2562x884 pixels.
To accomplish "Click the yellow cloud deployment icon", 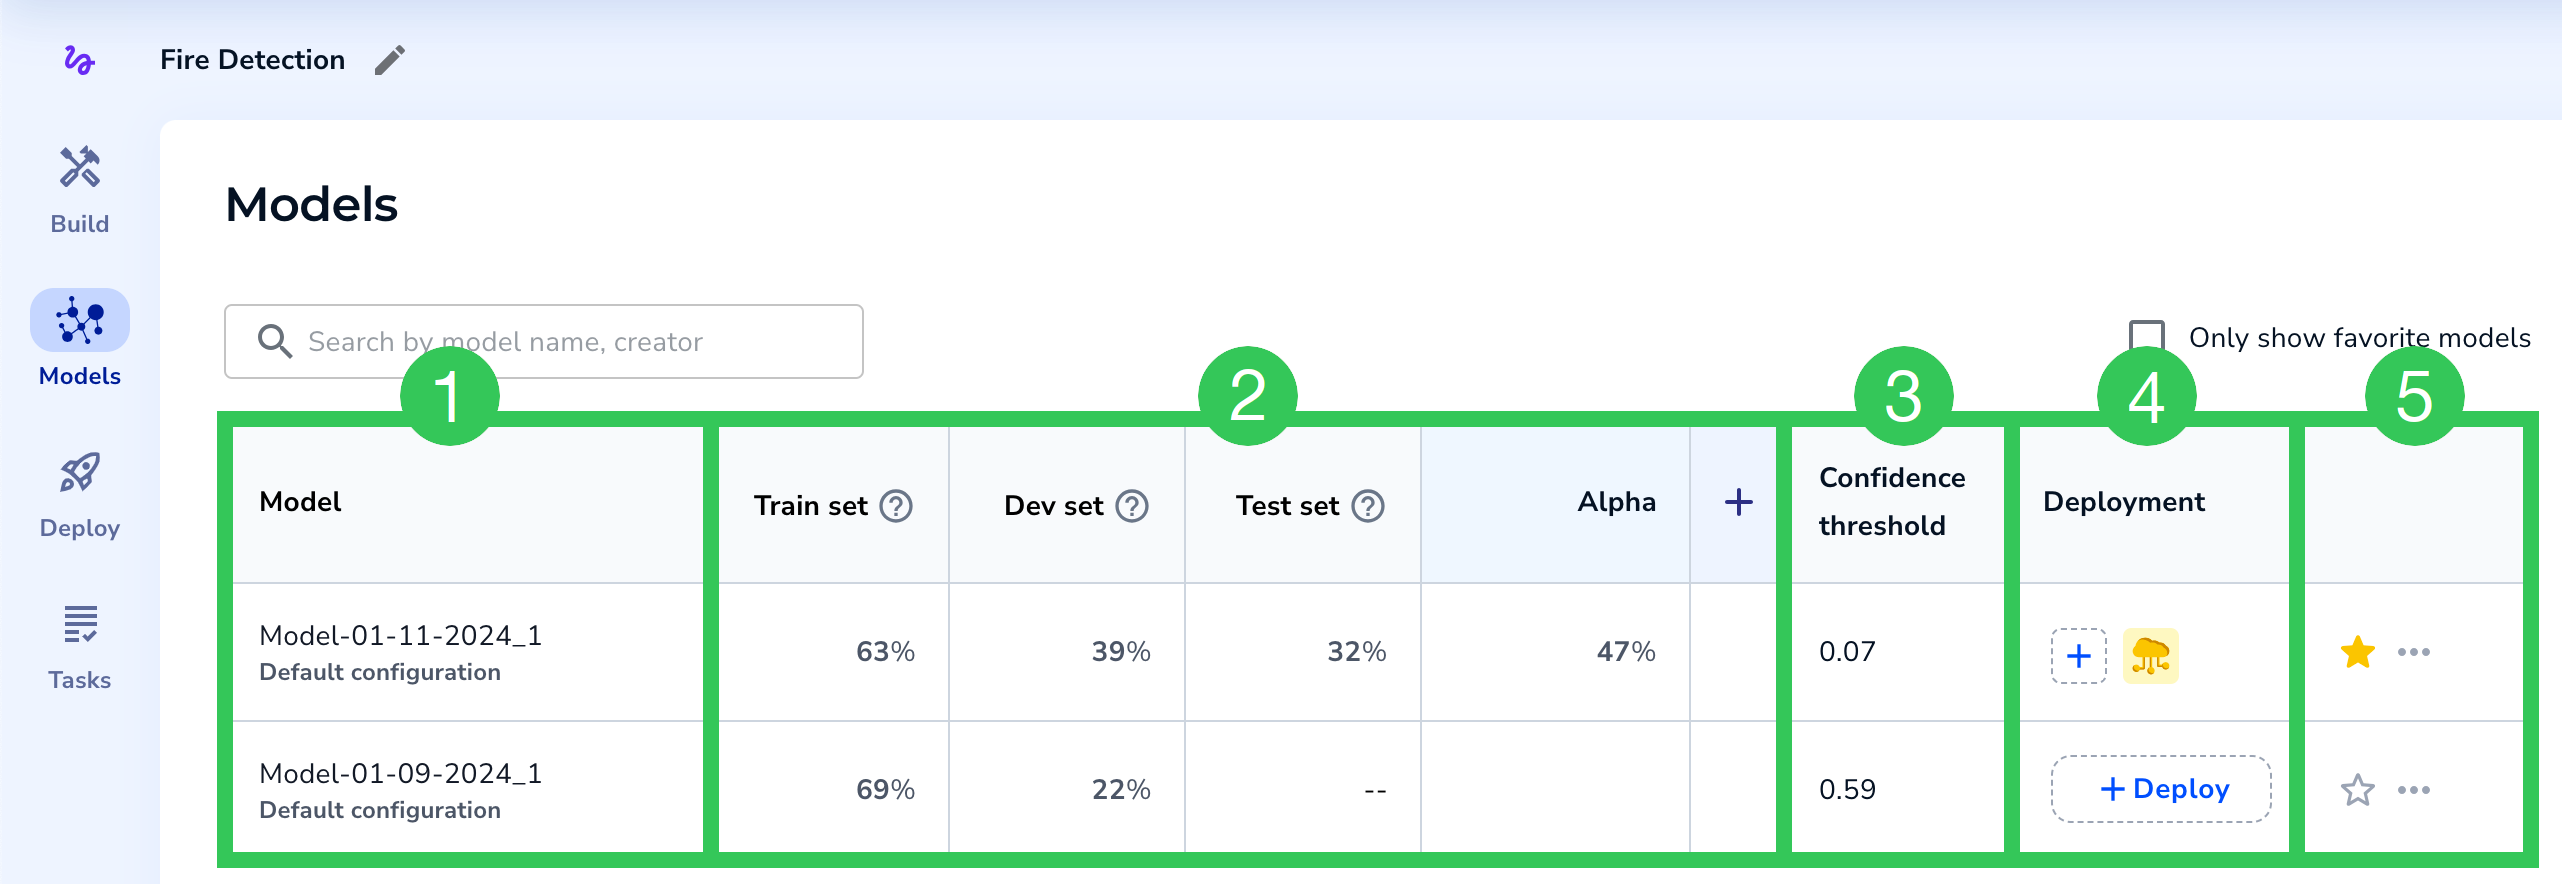I will [x=2150, y=656].
